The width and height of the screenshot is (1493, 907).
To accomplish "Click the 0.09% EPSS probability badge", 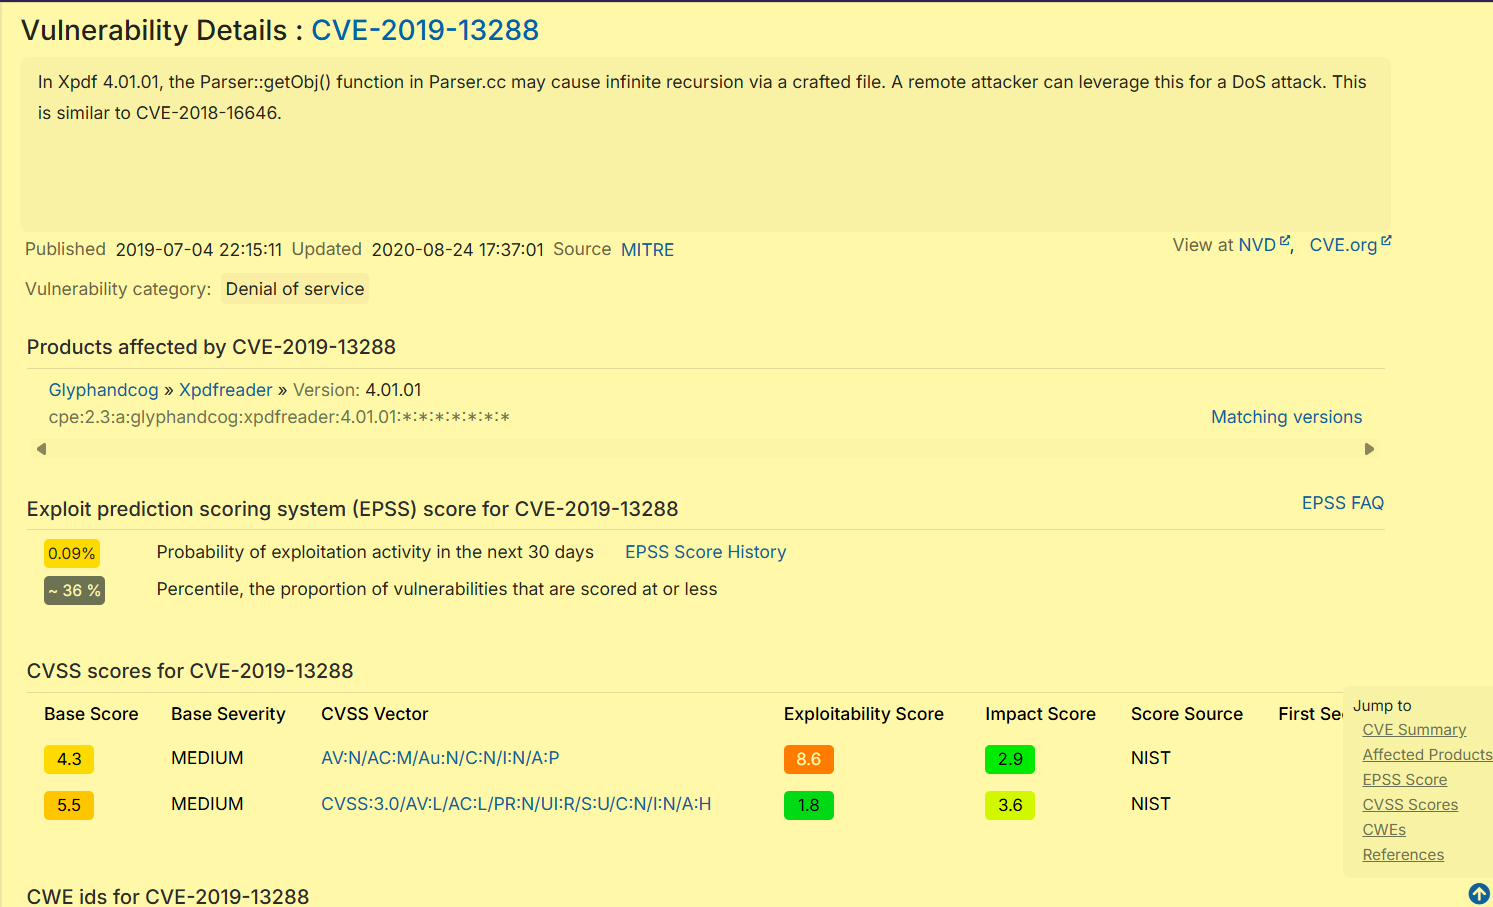I will 72,553.
